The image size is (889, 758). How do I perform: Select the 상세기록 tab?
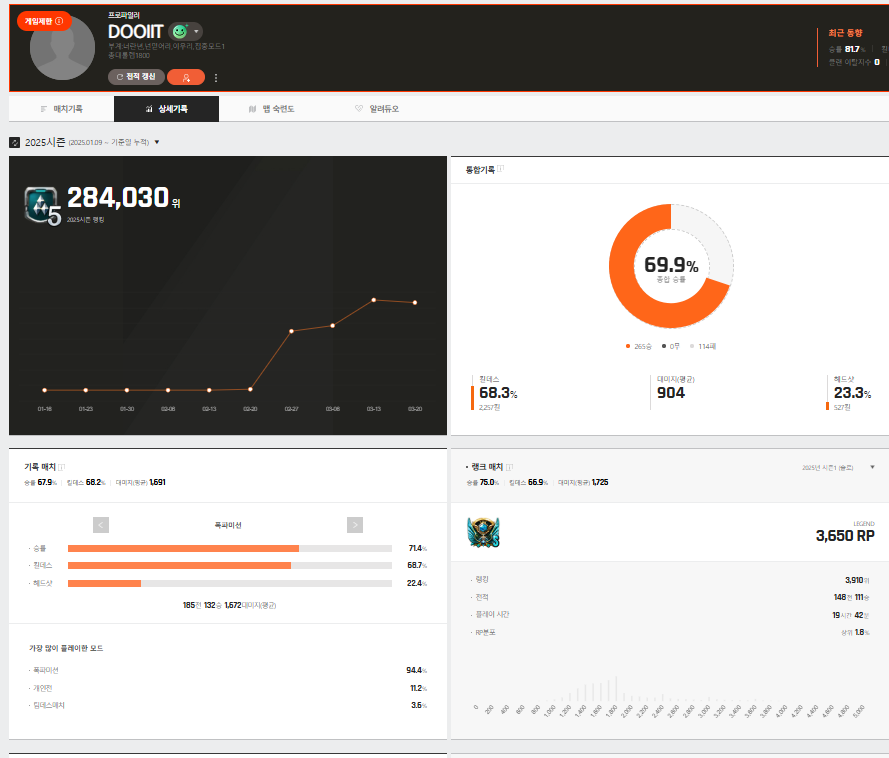tap(166, 109)
